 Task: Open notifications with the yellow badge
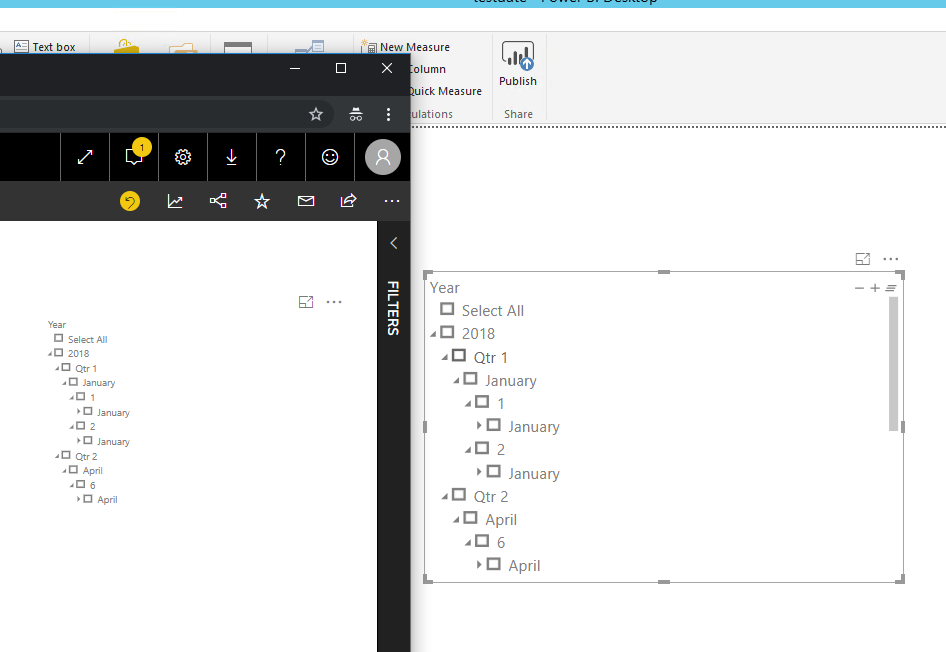tap(134, 157)
